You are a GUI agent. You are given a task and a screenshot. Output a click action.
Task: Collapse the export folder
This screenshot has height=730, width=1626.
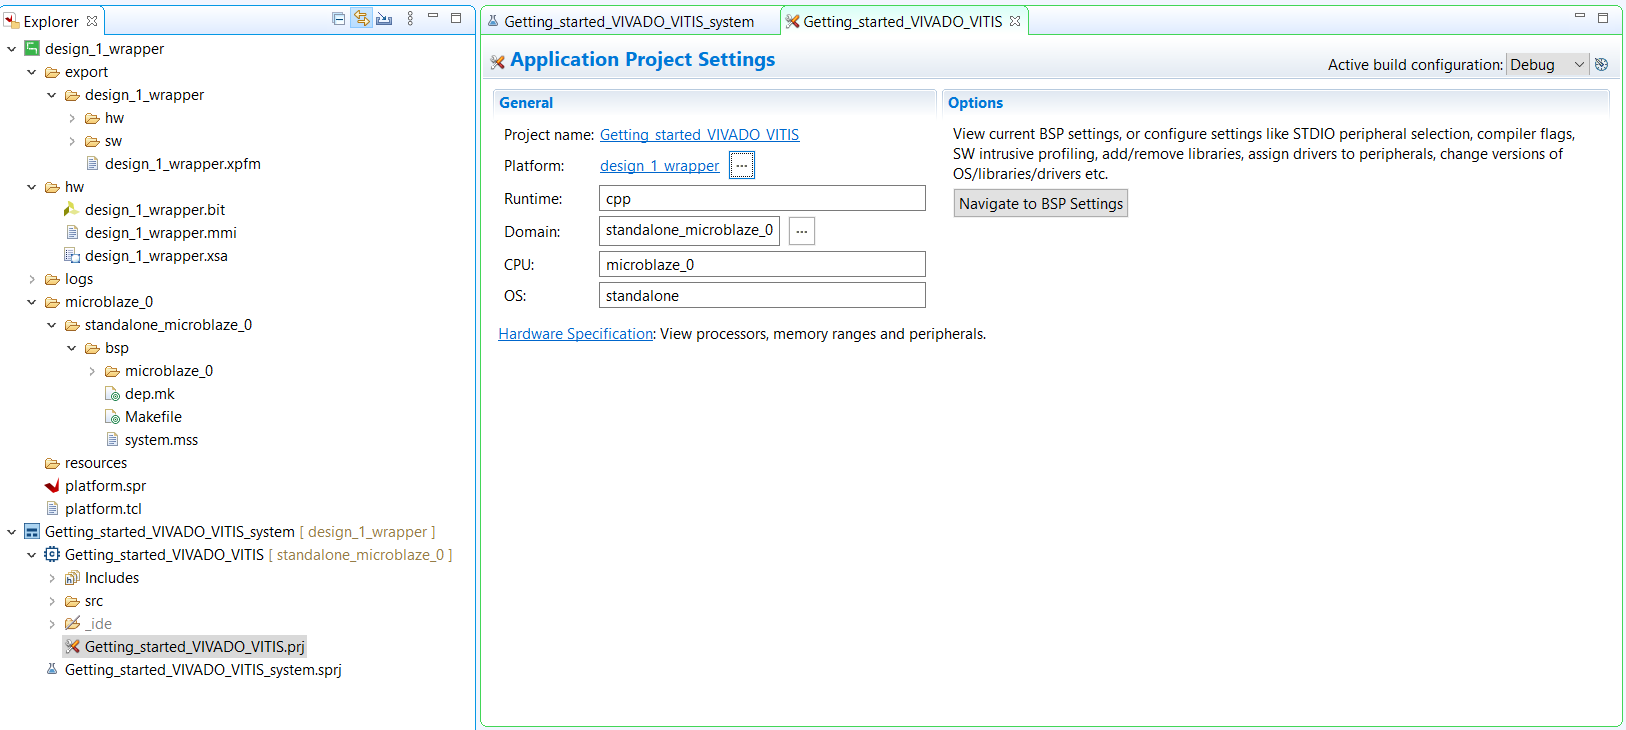click(x=31, y=72)
